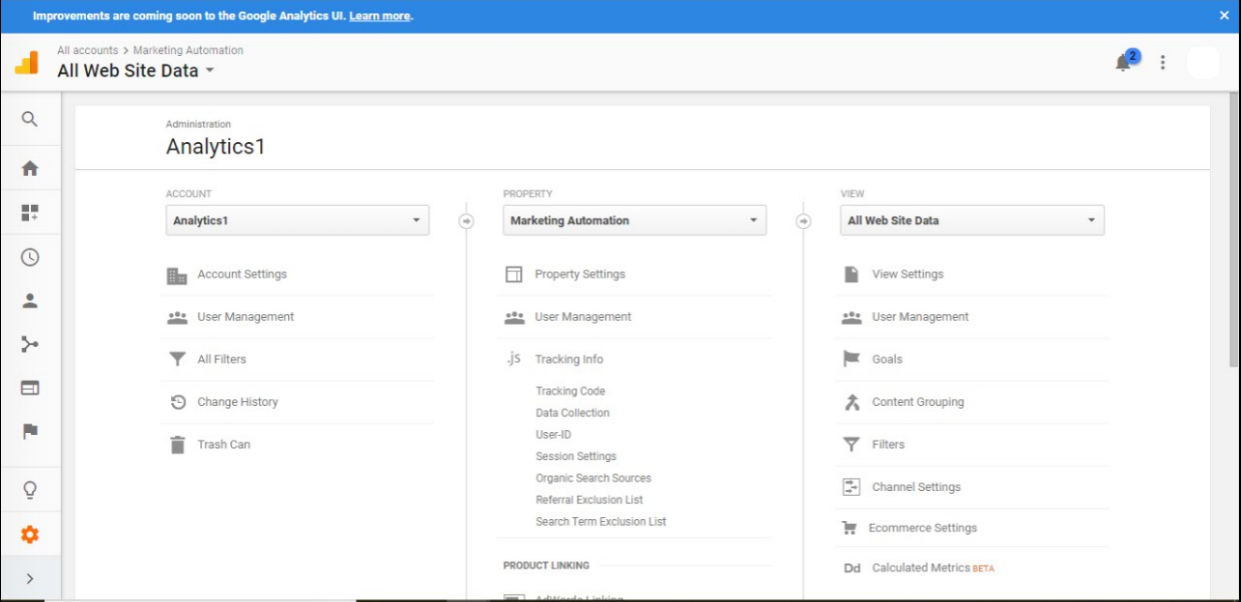Open view-level User Management
Viewport: 1241px width, 602px height.
pos(920,317)
